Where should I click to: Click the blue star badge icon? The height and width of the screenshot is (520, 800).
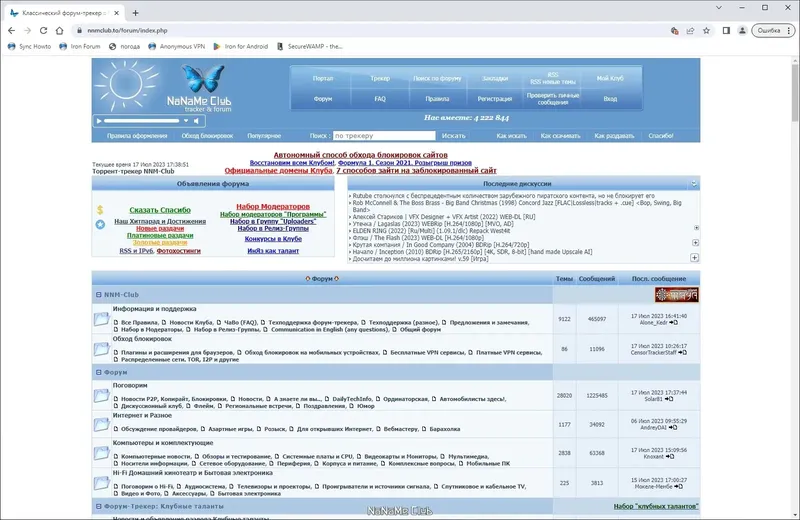pyautogui.click(x=101, y=224)
